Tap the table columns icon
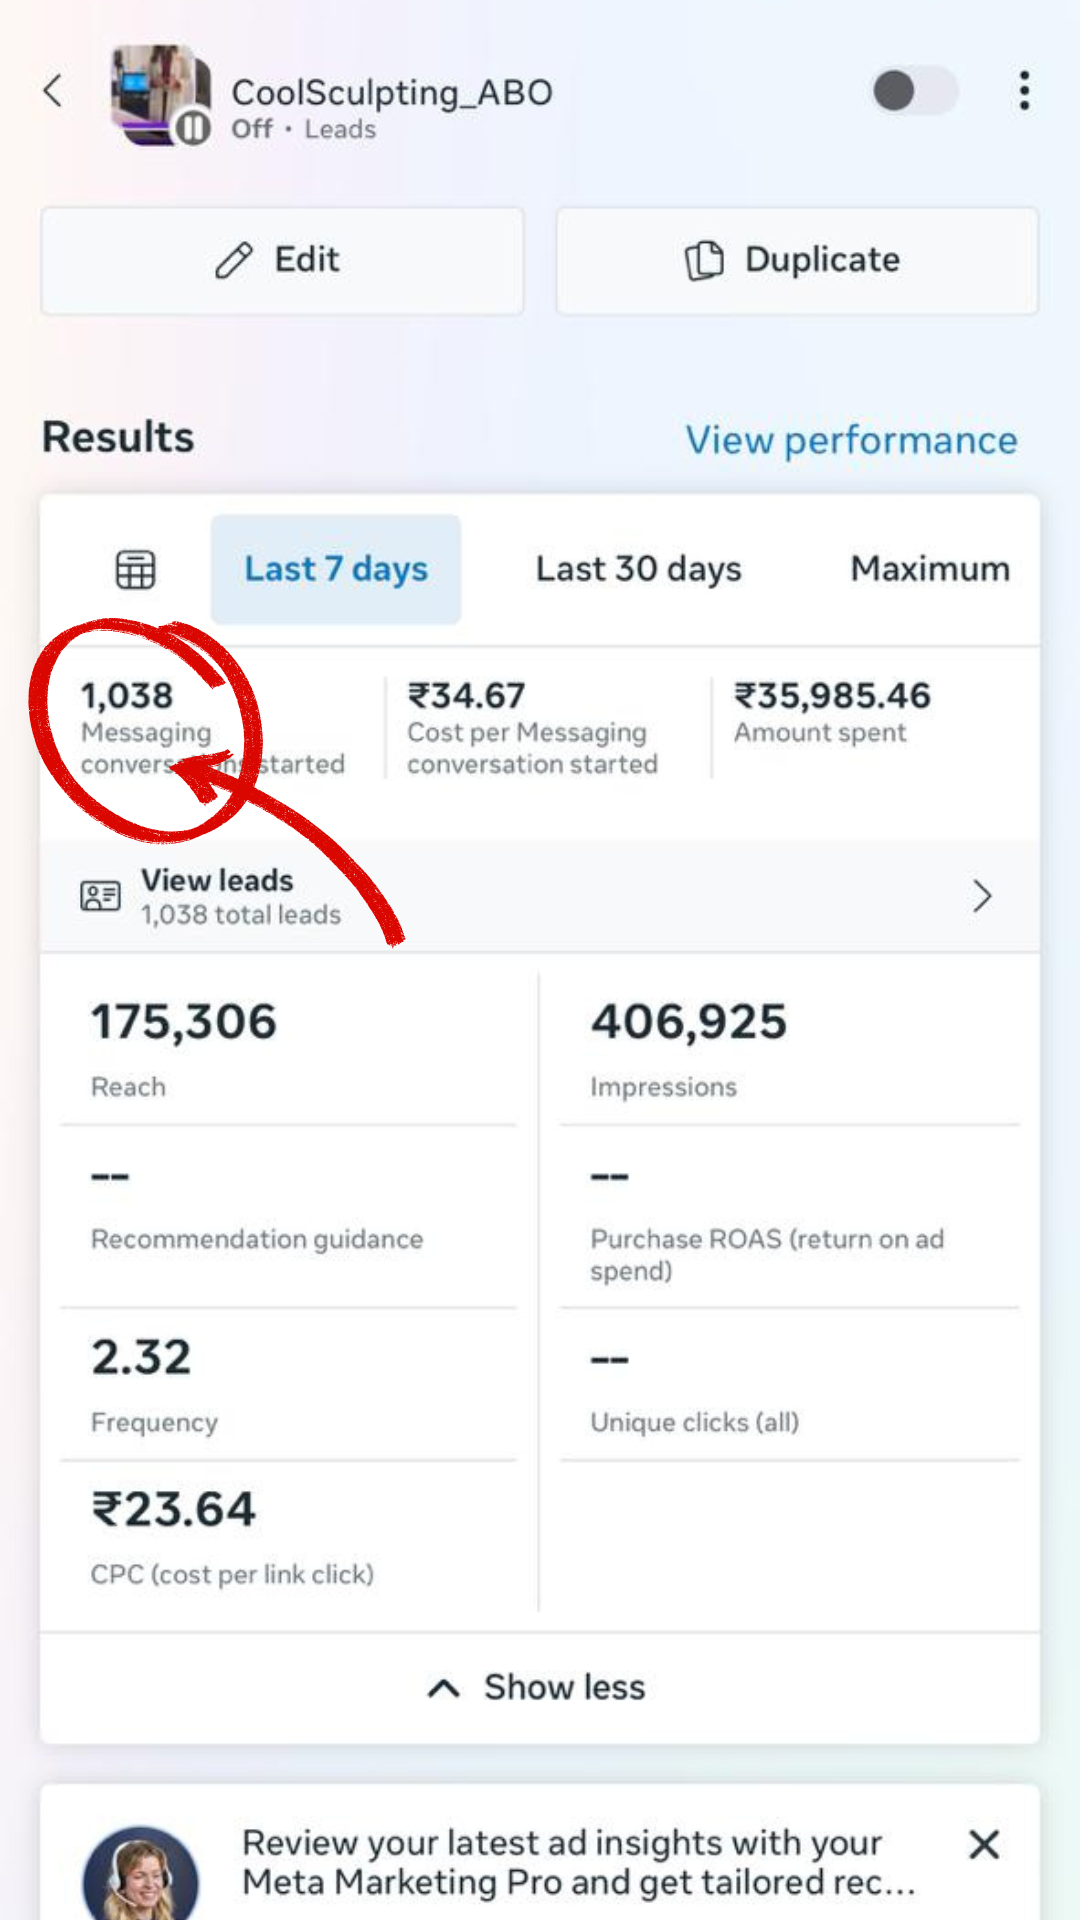 (x=135, y=570)
